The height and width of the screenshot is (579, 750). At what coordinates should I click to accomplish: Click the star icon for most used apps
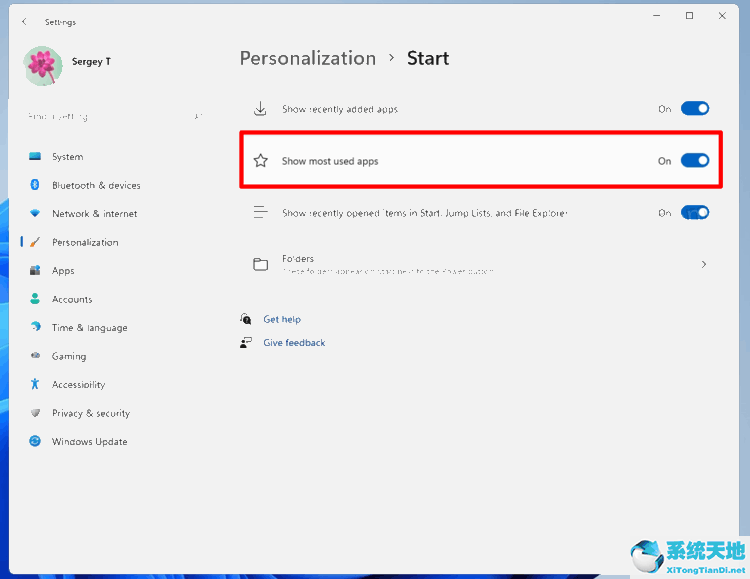[x=260, y=160]
